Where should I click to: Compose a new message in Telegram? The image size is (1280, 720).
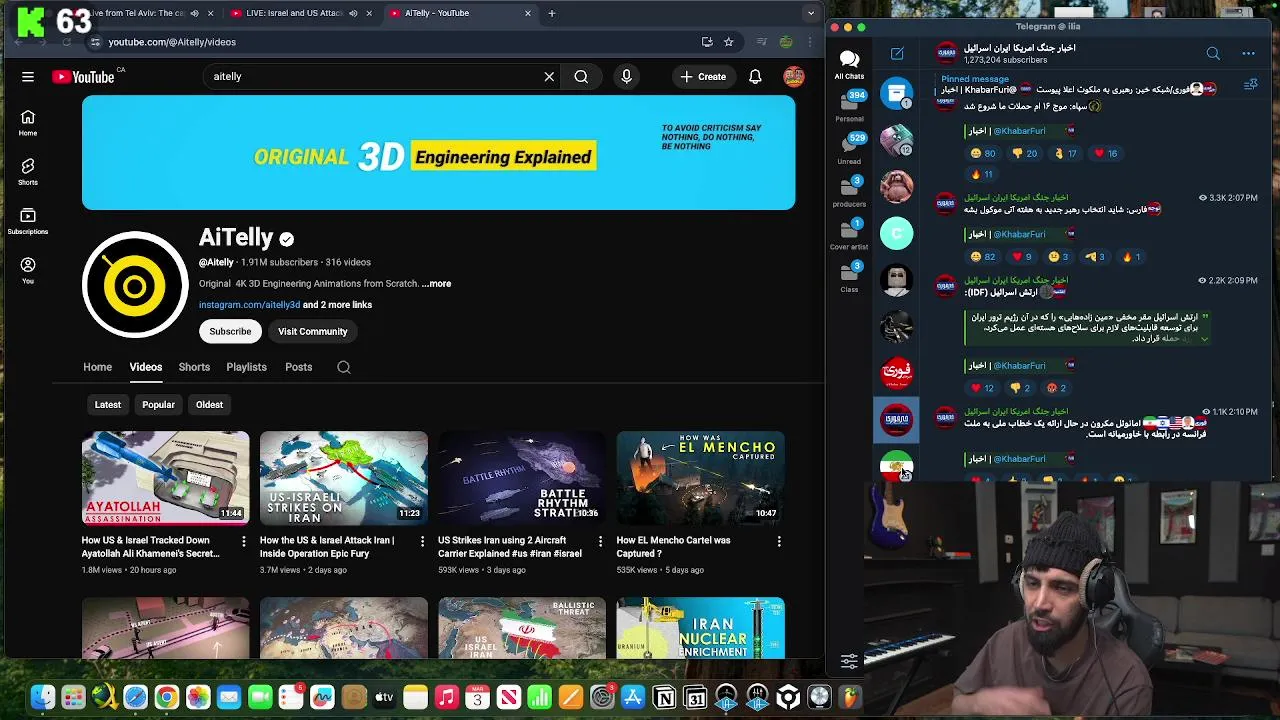tap(897, 53)
